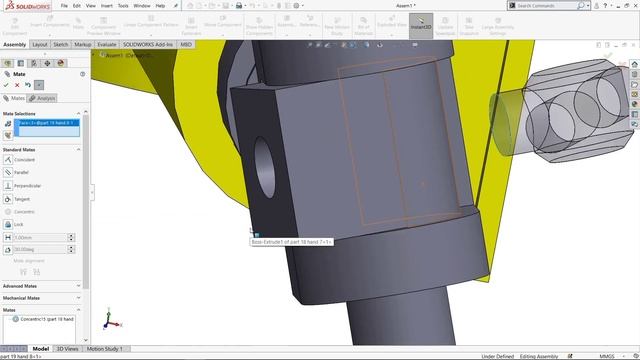Image resolution: width=640 pixels, height=360 pixels.
Task: Open the Analysis tab in Mate panel
Action: [42, 98]
